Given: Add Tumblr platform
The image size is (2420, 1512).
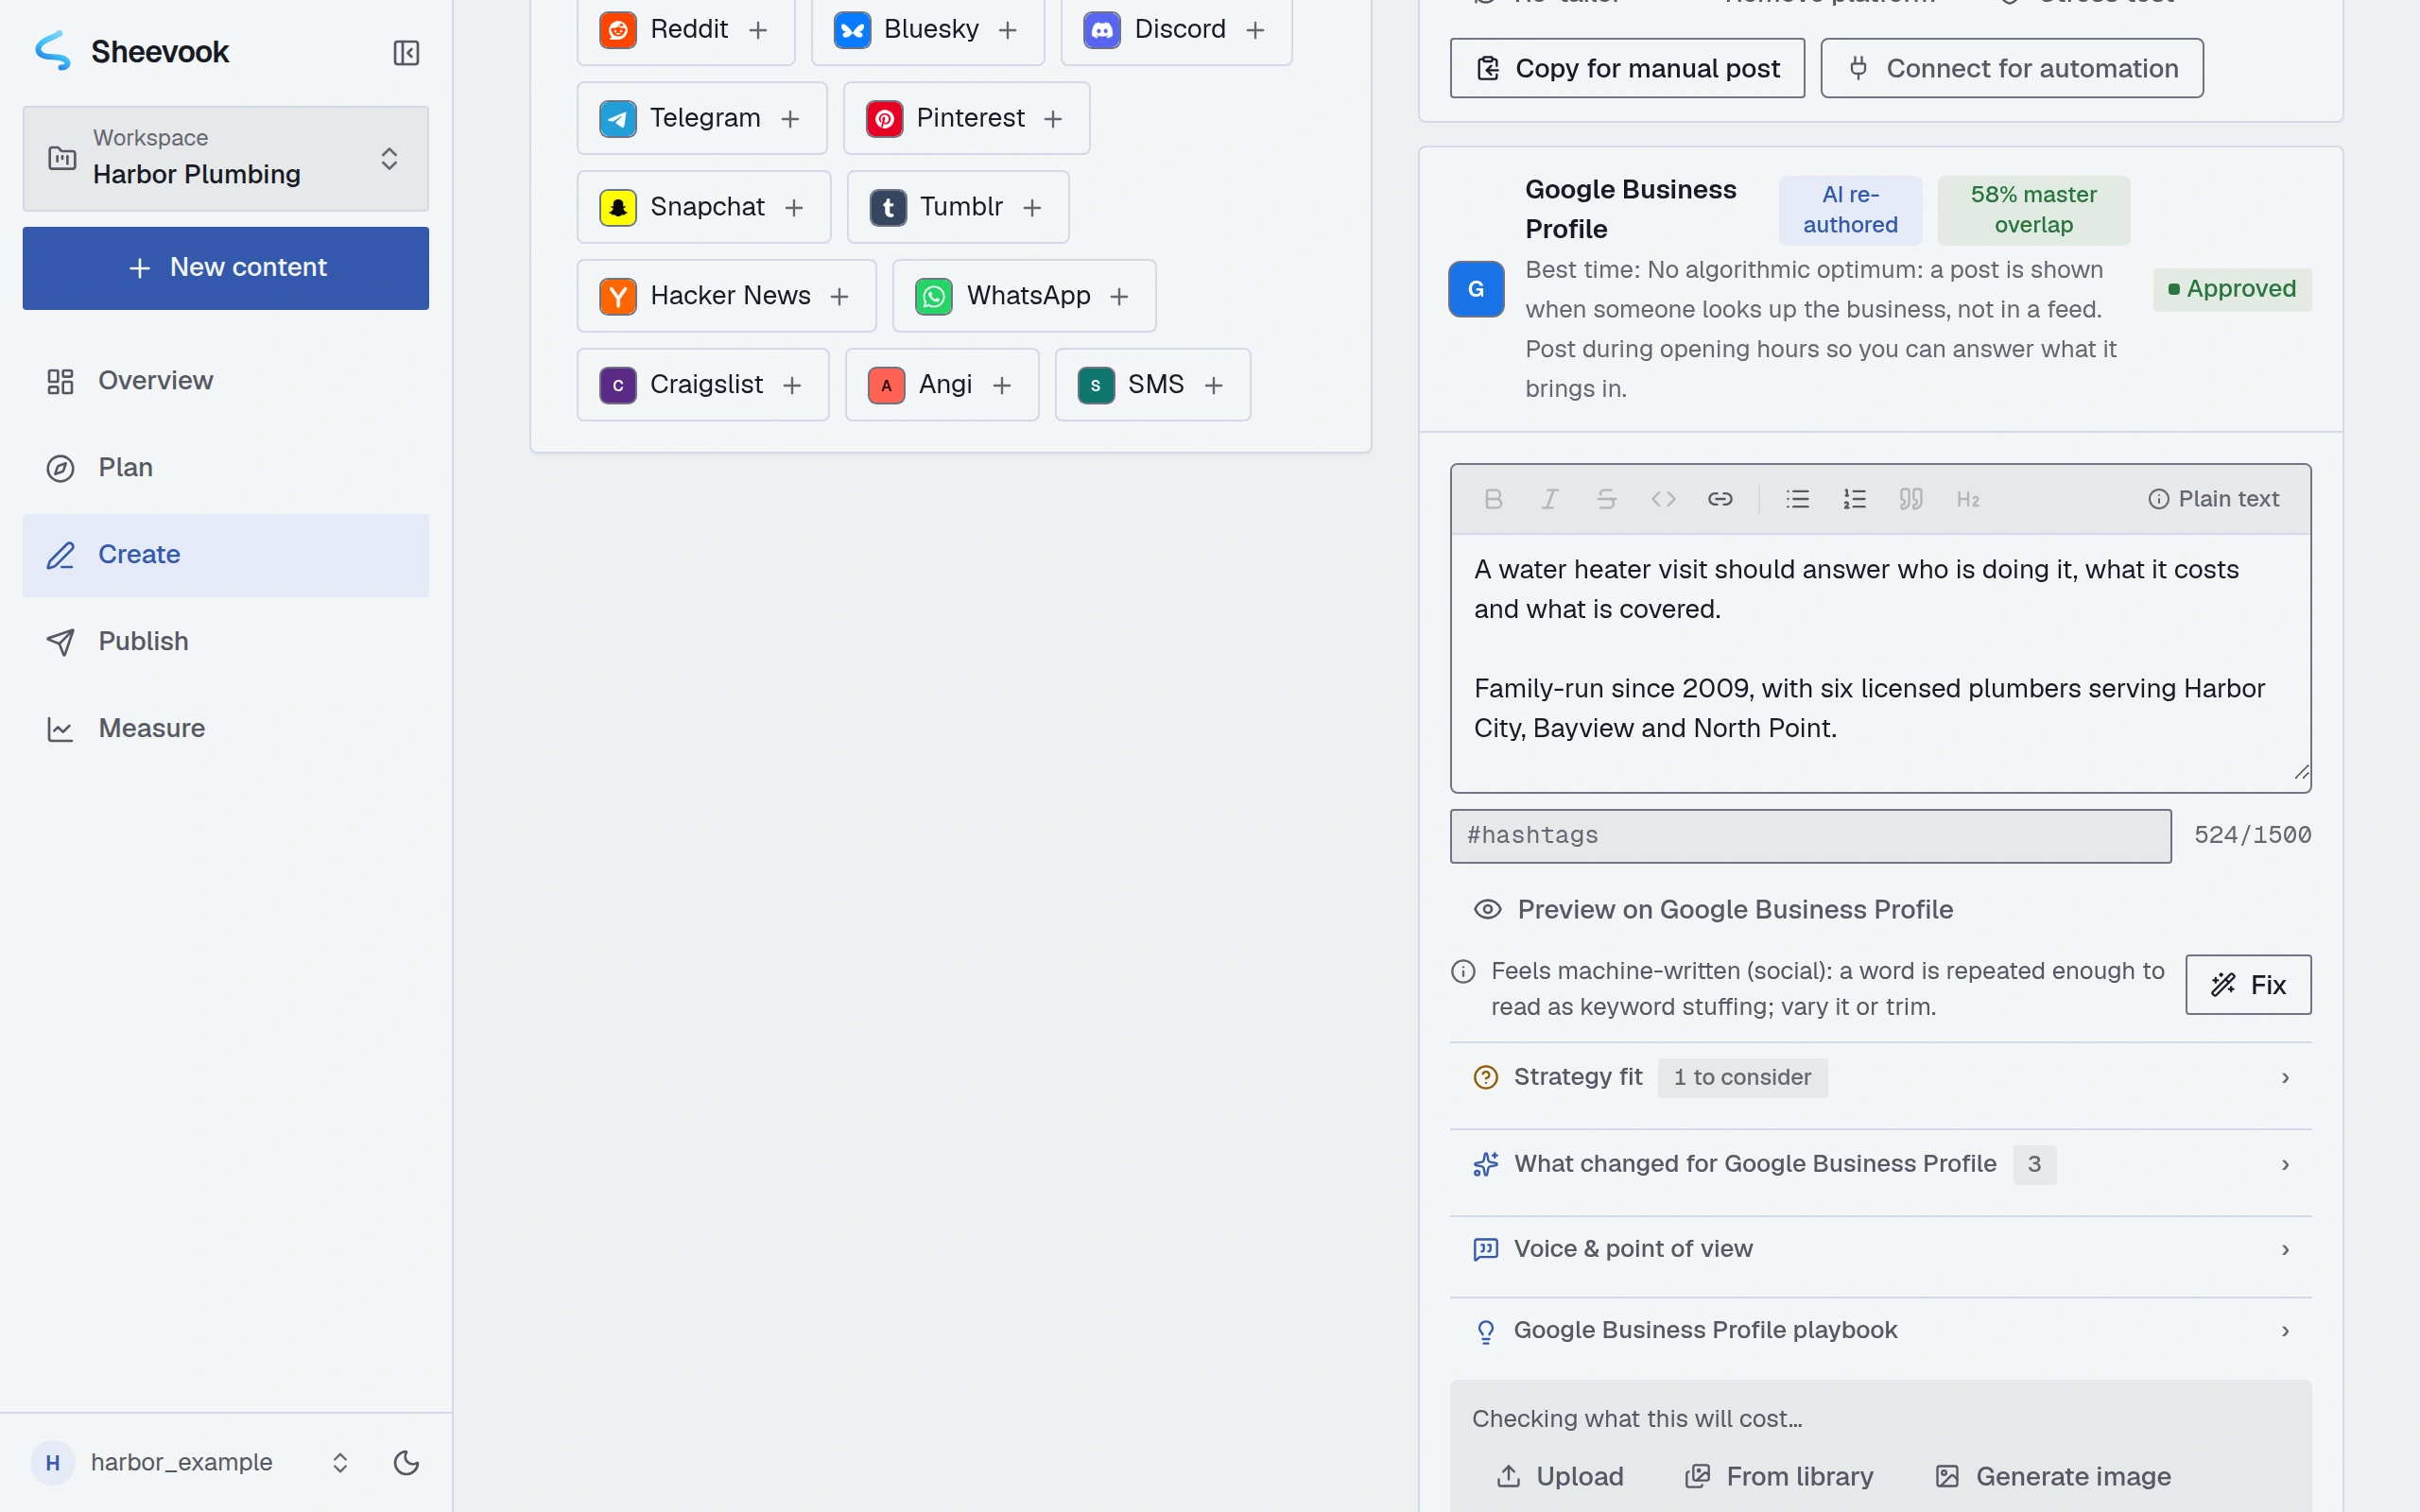Looking at the screenshot, I should 958,207.
